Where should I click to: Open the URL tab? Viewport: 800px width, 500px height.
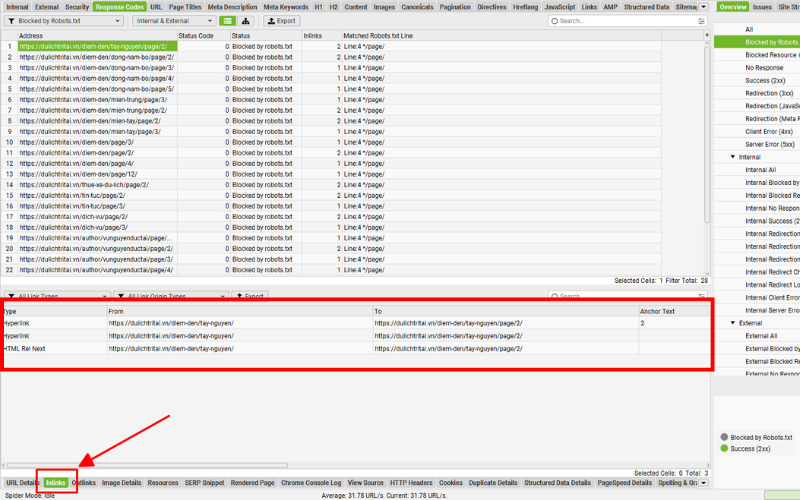tap(156, 7)
